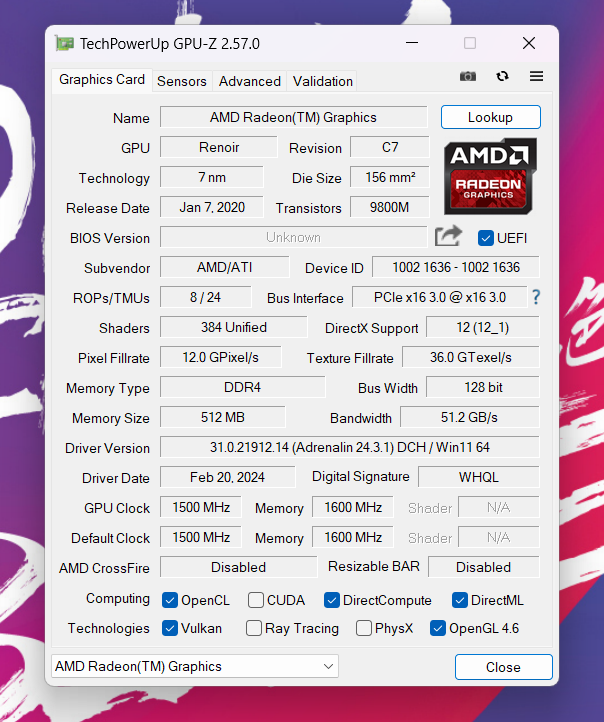
Task: Click the Resizable BAR value Disabled
Action: pos(483,567)
